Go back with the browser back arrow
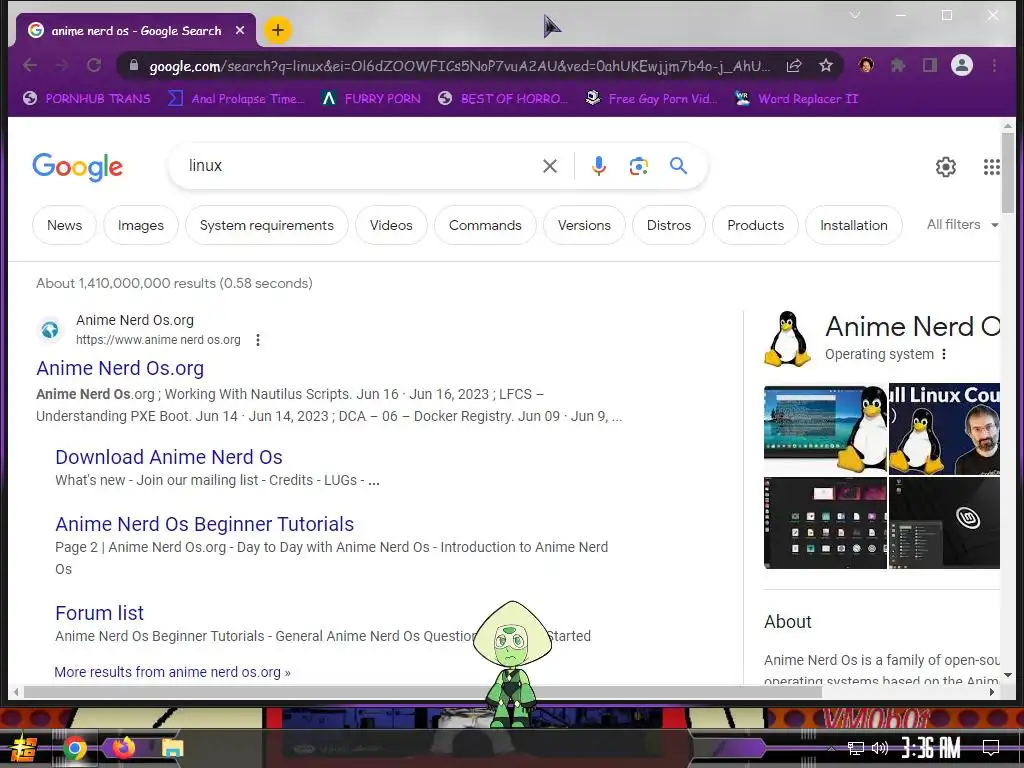This screenshot has height=768, width=1024. pos(30,65)
